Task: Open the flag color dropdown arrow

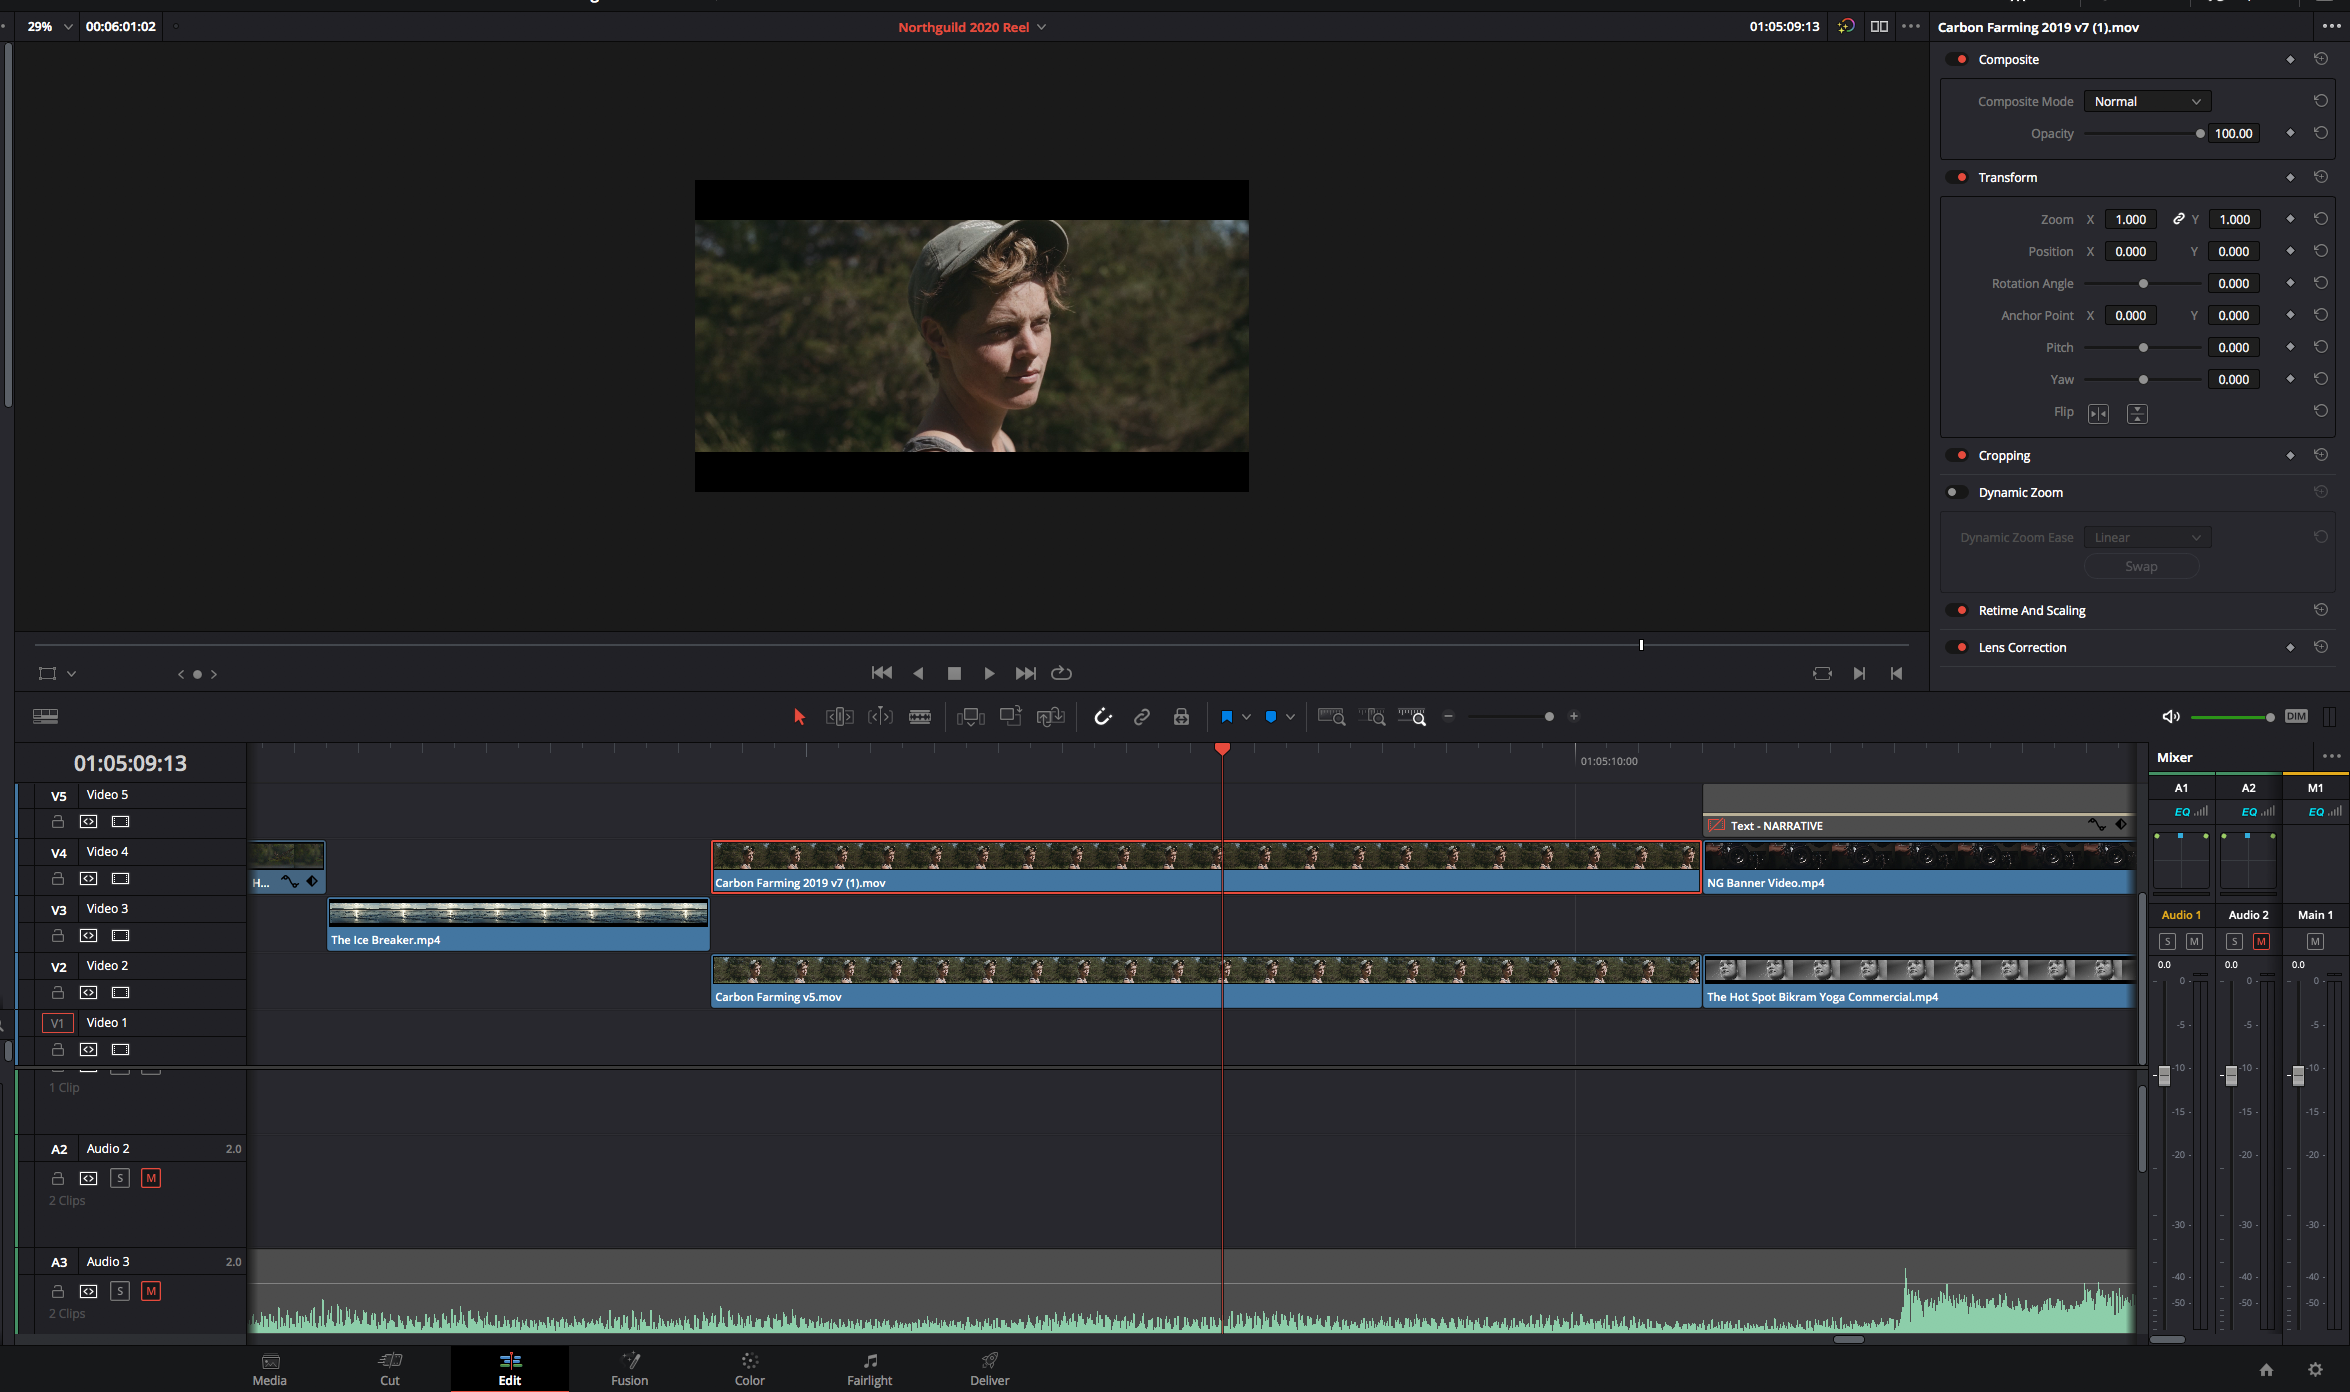Action: tap(1246, 717)
